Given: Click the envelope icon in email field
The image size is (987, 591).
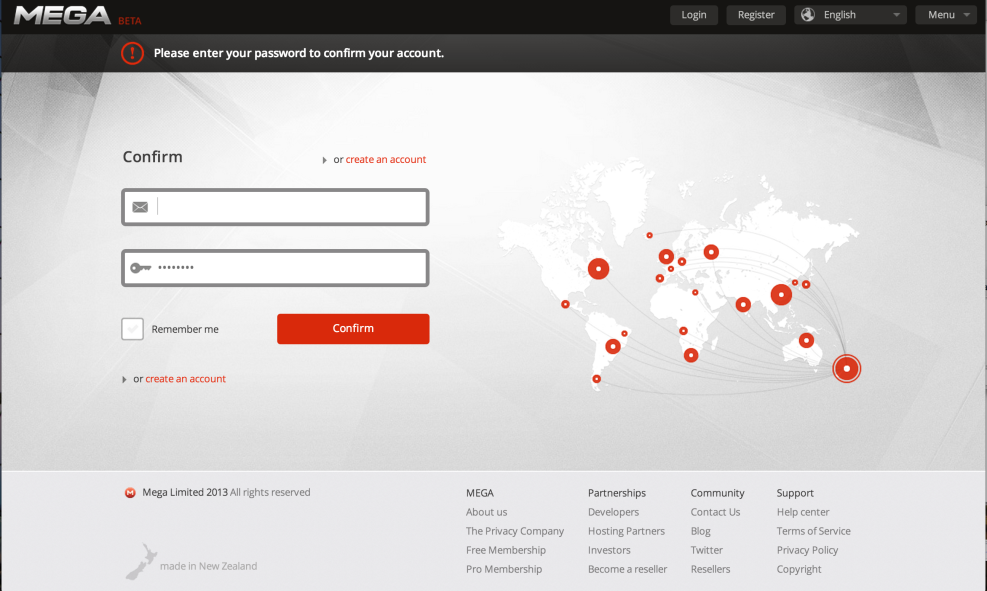Looking at the screenshot, I should pos(140,206).
